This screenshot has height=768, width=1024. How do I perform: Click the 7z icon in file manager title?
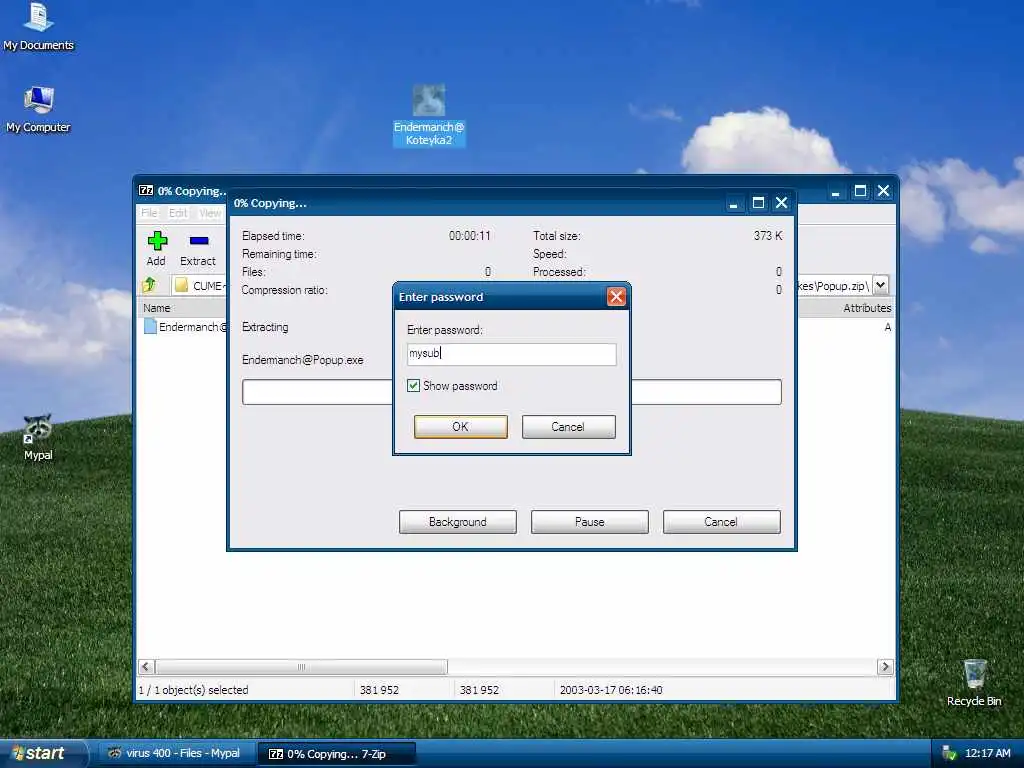coord(146,191)
